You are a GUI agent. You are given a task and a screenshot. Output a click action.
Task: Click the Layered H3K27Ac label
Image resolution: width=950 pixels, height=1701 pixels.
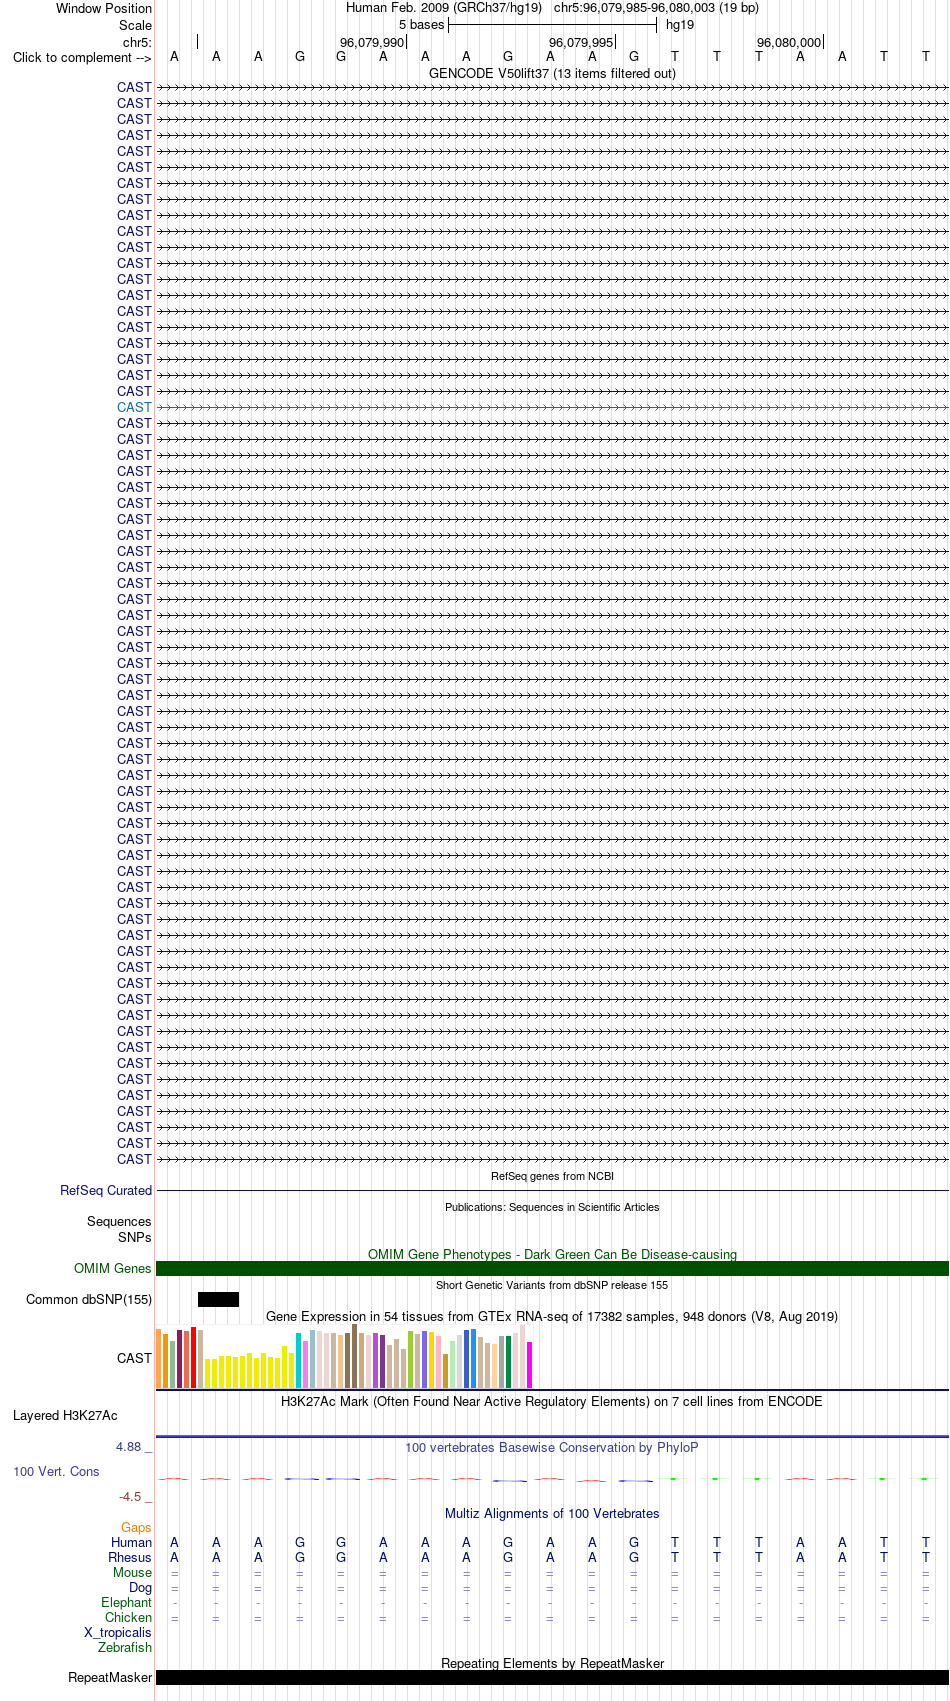65,1416
